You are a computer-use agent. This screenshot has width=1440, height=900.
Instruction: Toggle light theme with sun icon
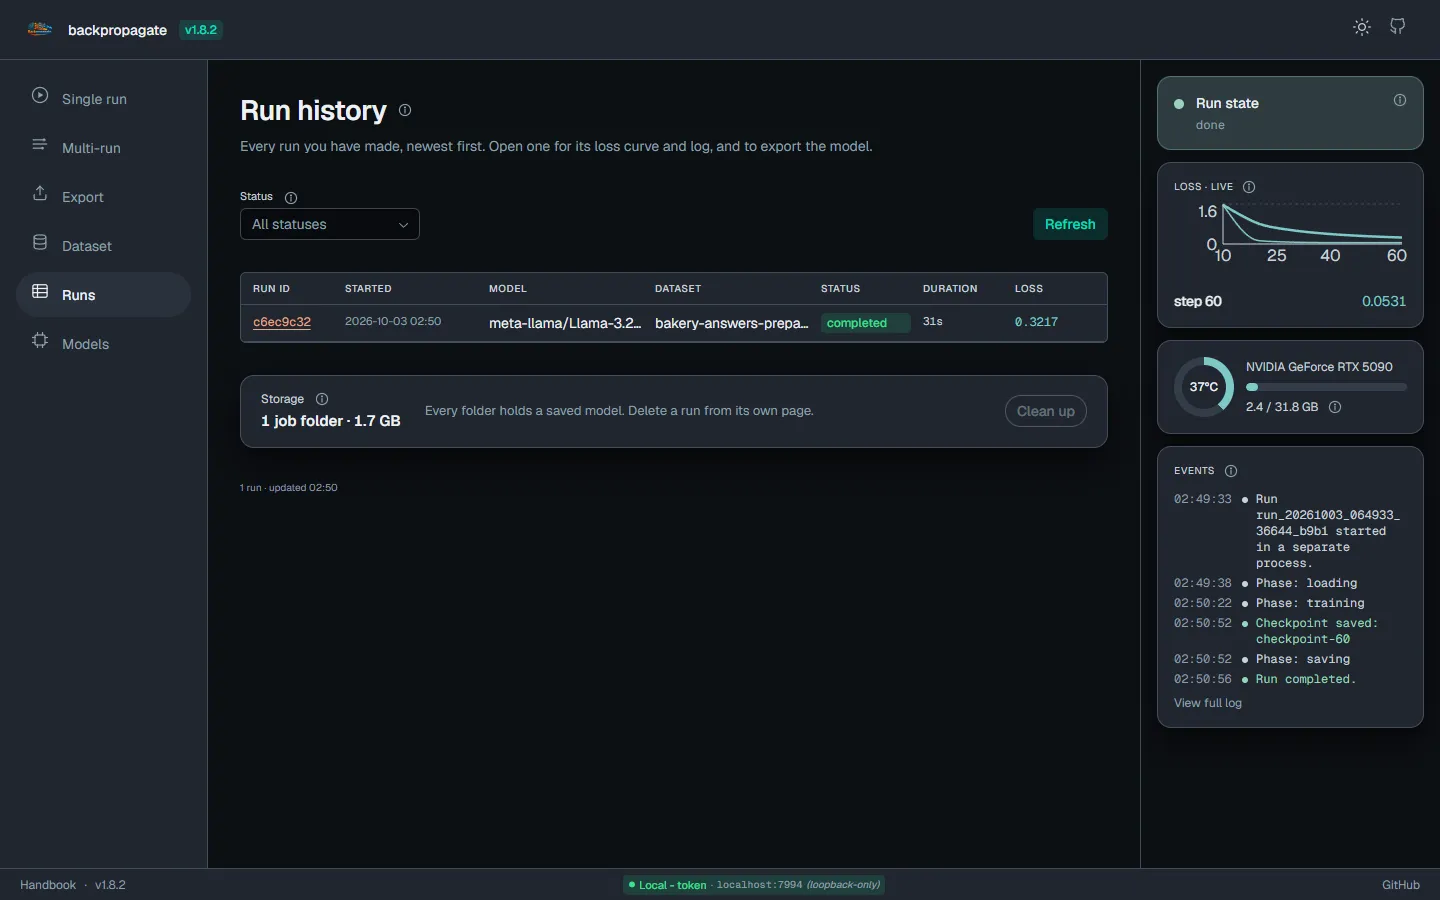(1362, 27)
